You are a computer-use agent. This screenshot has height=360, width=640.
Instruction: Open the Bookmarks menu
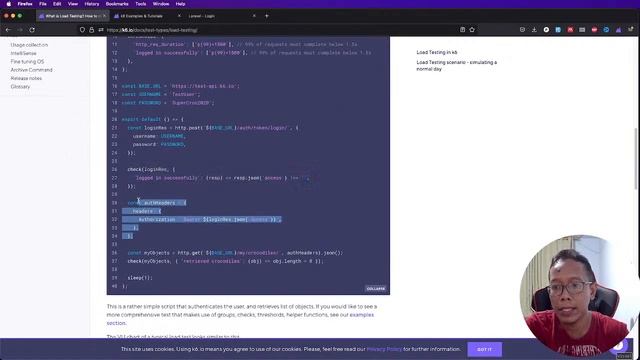(117, 4)
